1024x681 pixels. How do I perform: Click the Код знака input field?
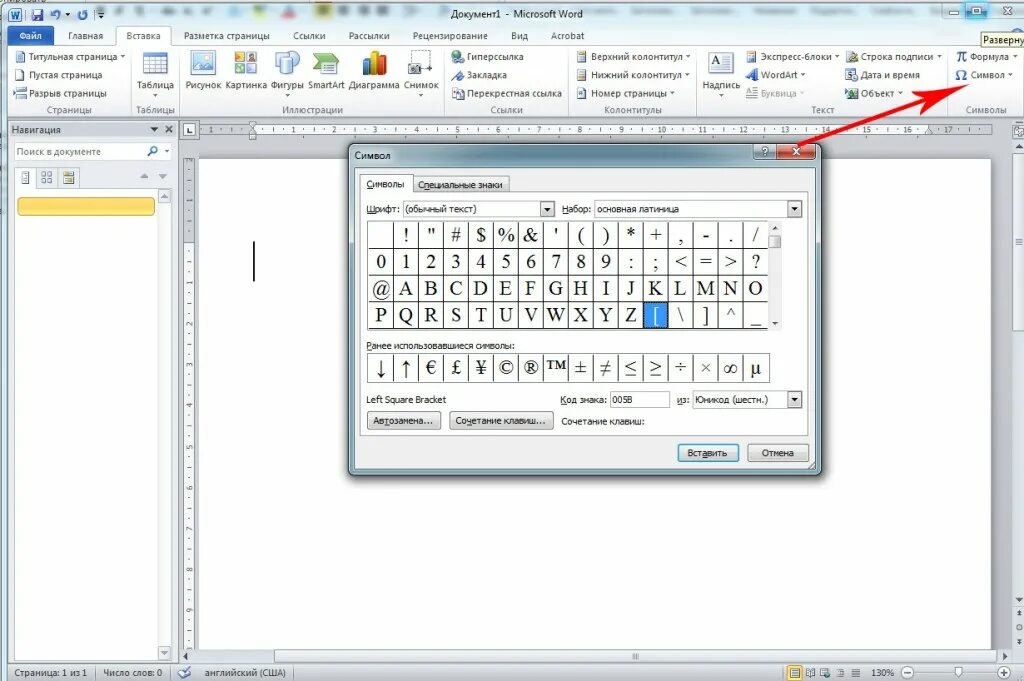click(x=639, y=400)
